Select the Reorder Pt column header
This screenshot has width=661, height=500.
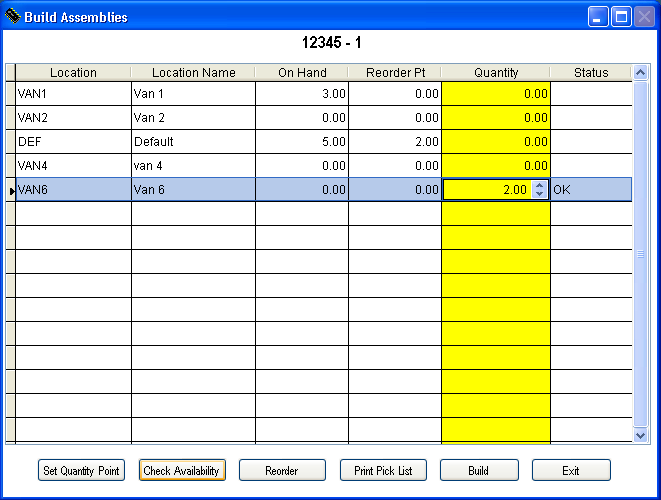pos(394,73)
